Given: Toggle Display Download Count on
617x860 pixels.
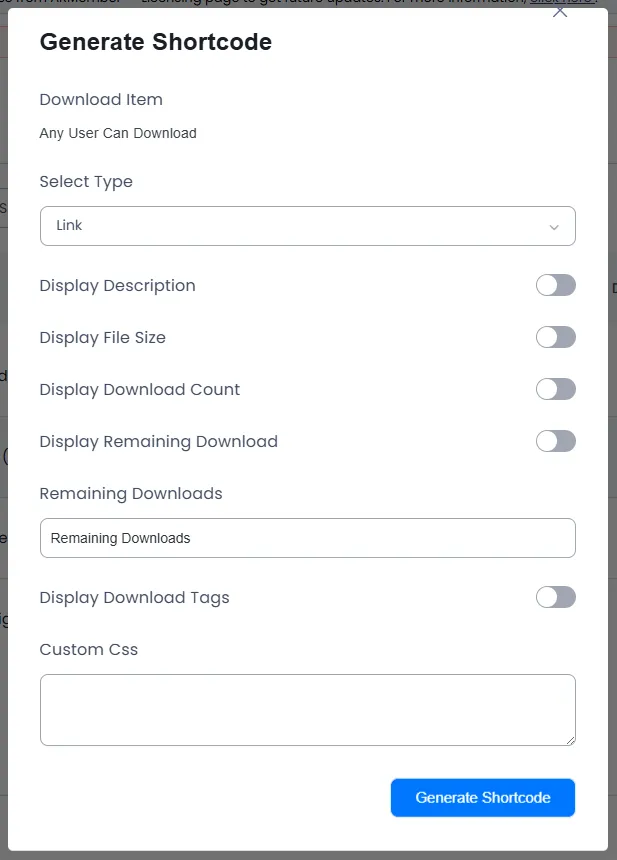Looking at the screenshot, I should 555,389.
